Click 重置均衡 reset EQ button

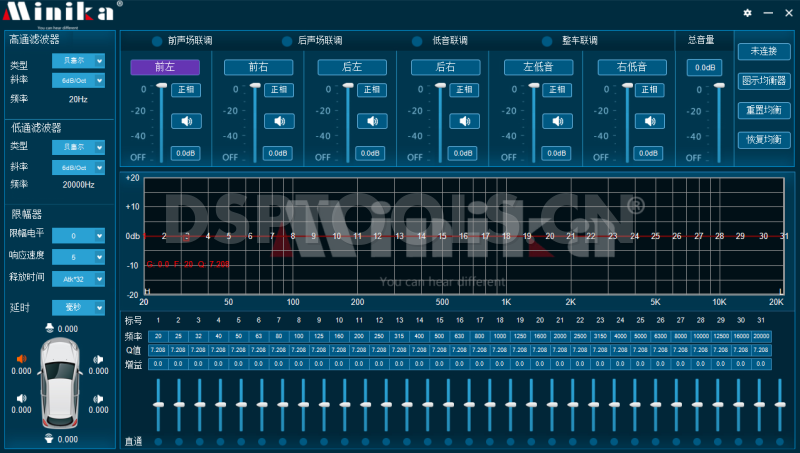[x=764, y=110]
